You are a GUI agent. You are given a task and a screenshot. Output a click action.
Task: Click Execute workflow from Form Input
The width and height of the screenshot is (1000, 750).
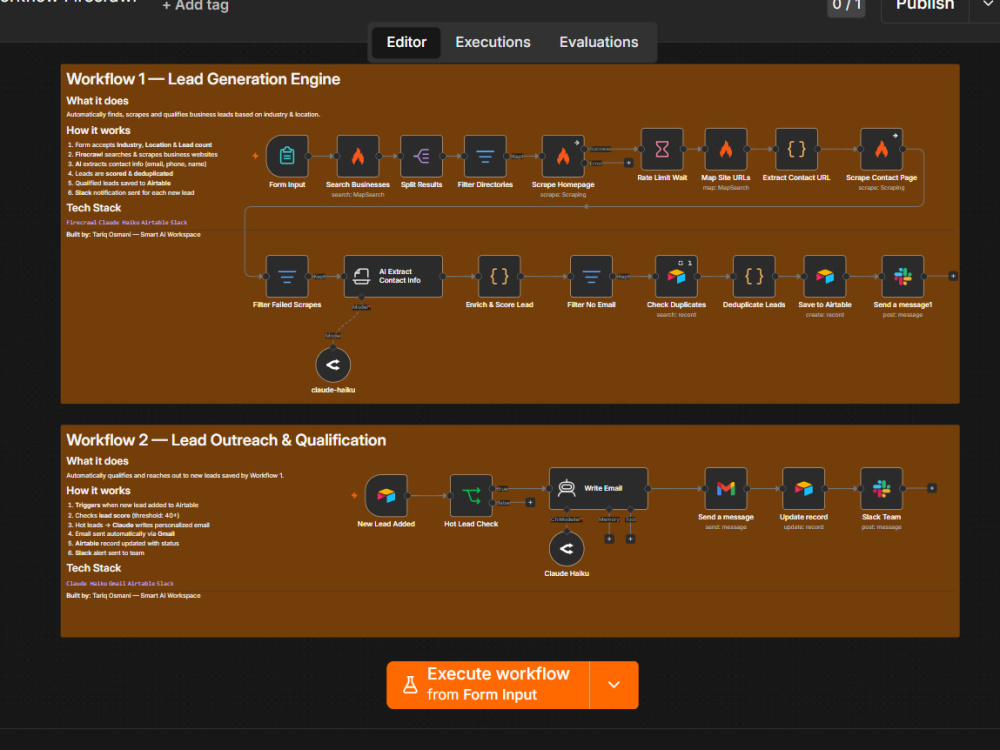tap(488, 685)
